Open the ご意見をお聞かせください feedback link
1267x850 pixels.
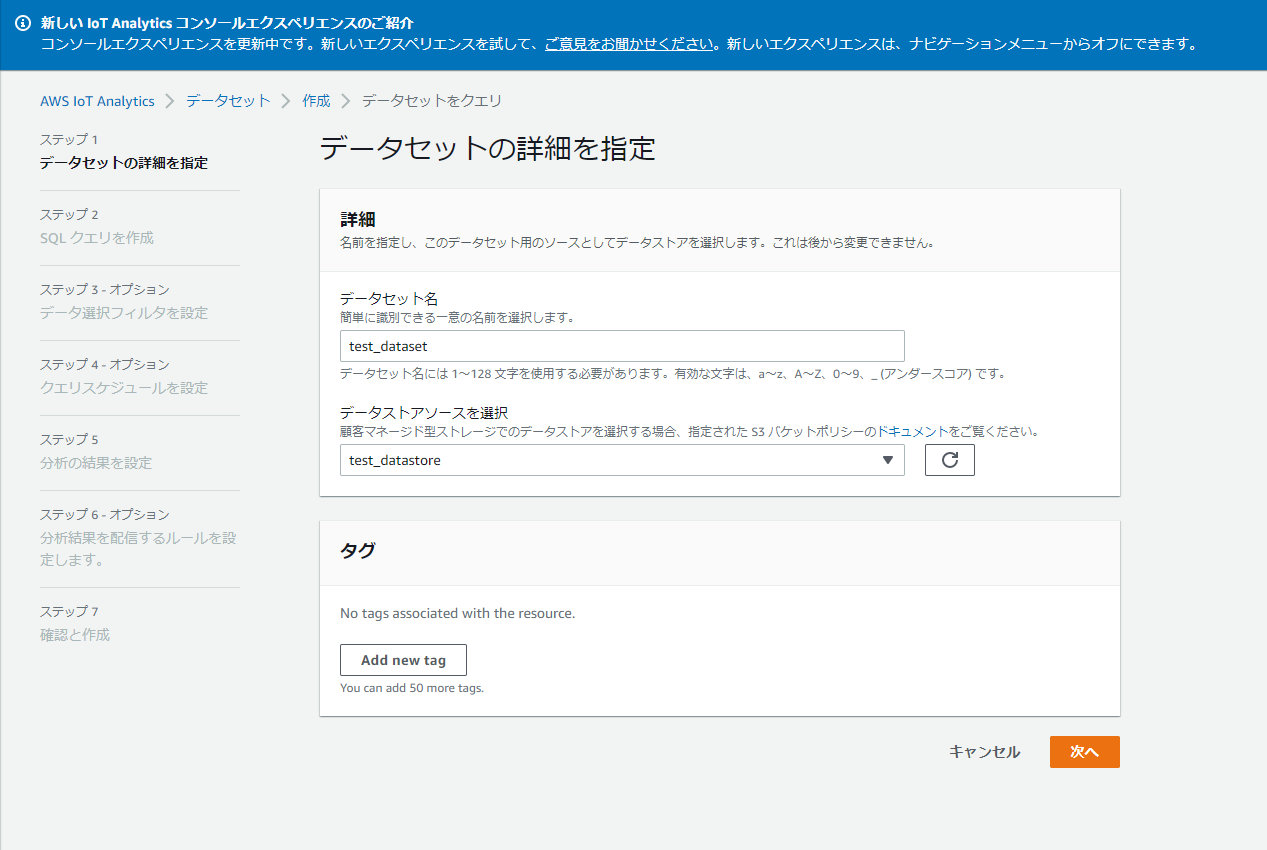(x=630, y=44)
